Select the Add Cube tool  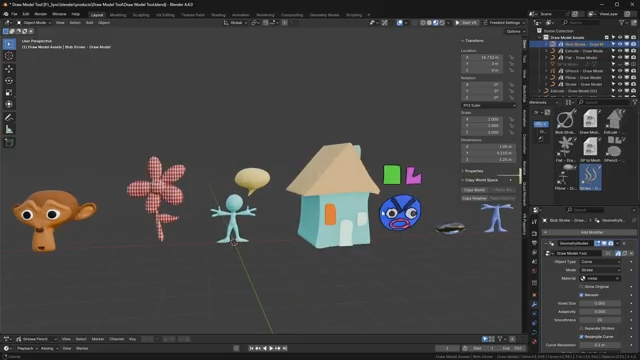pyautogui.click(x=9, y=142)
